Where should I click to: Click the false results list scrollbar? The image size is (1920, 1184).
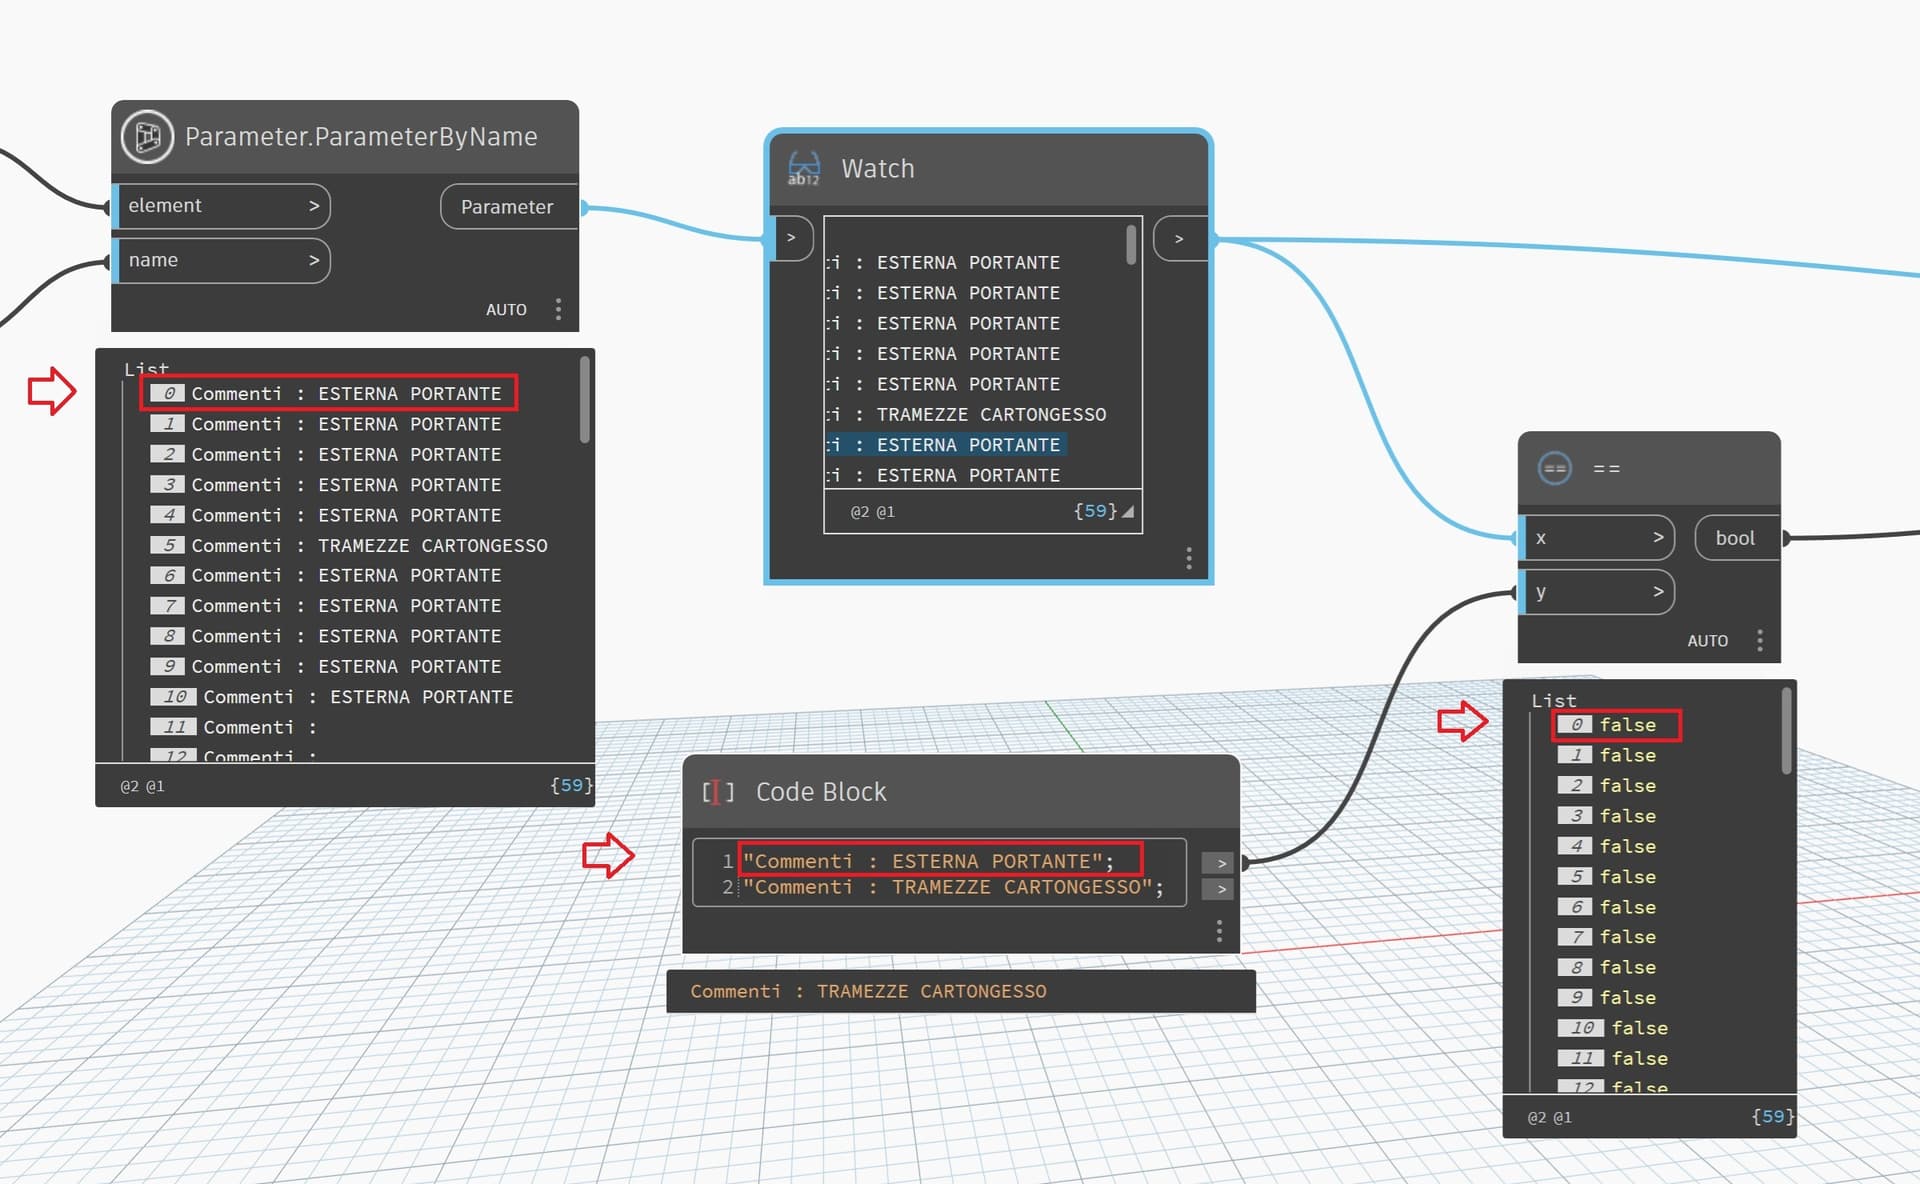click(1786, 730)
